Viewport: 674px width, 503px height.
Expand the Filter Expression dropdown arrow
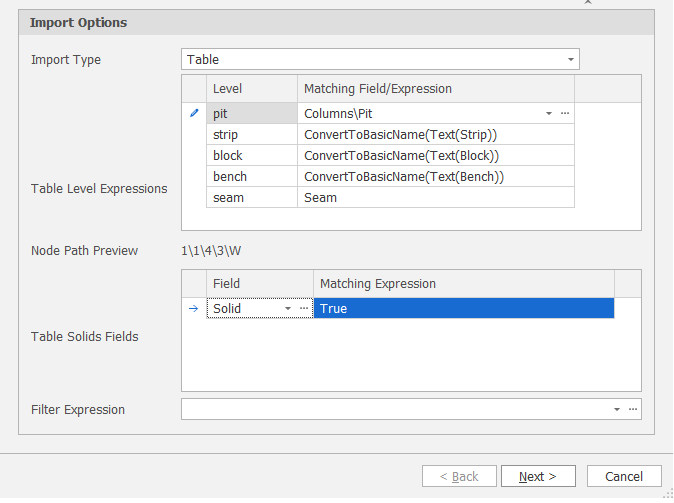617,409
